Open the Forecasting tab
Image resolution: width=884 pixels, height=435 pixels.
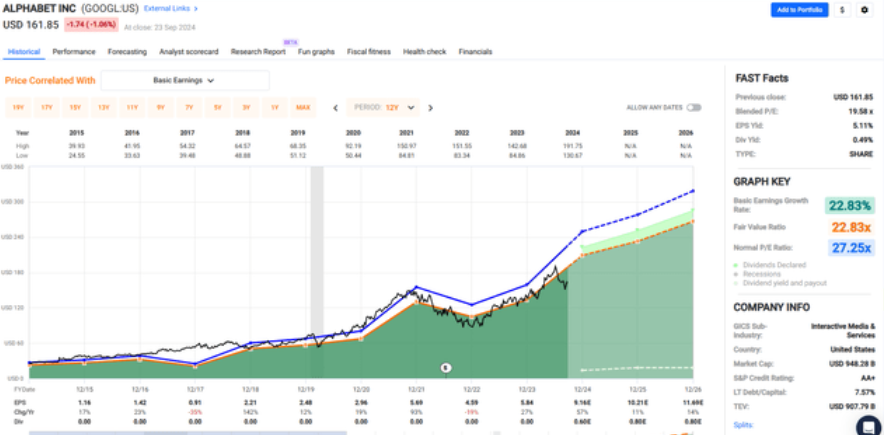pyautogui.click(x=127, y=52)
